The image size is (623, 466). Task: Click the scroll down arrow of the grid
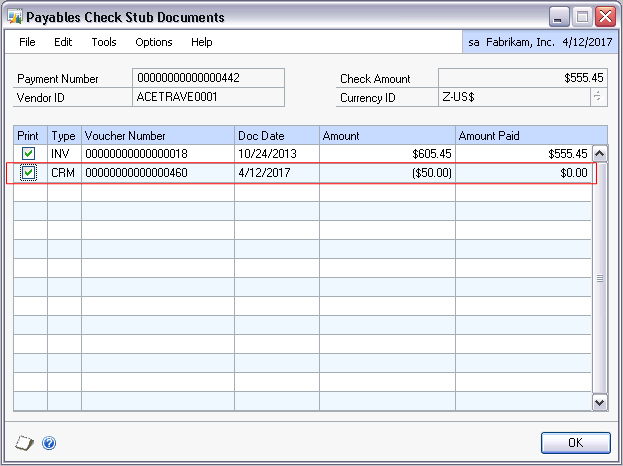600,401
